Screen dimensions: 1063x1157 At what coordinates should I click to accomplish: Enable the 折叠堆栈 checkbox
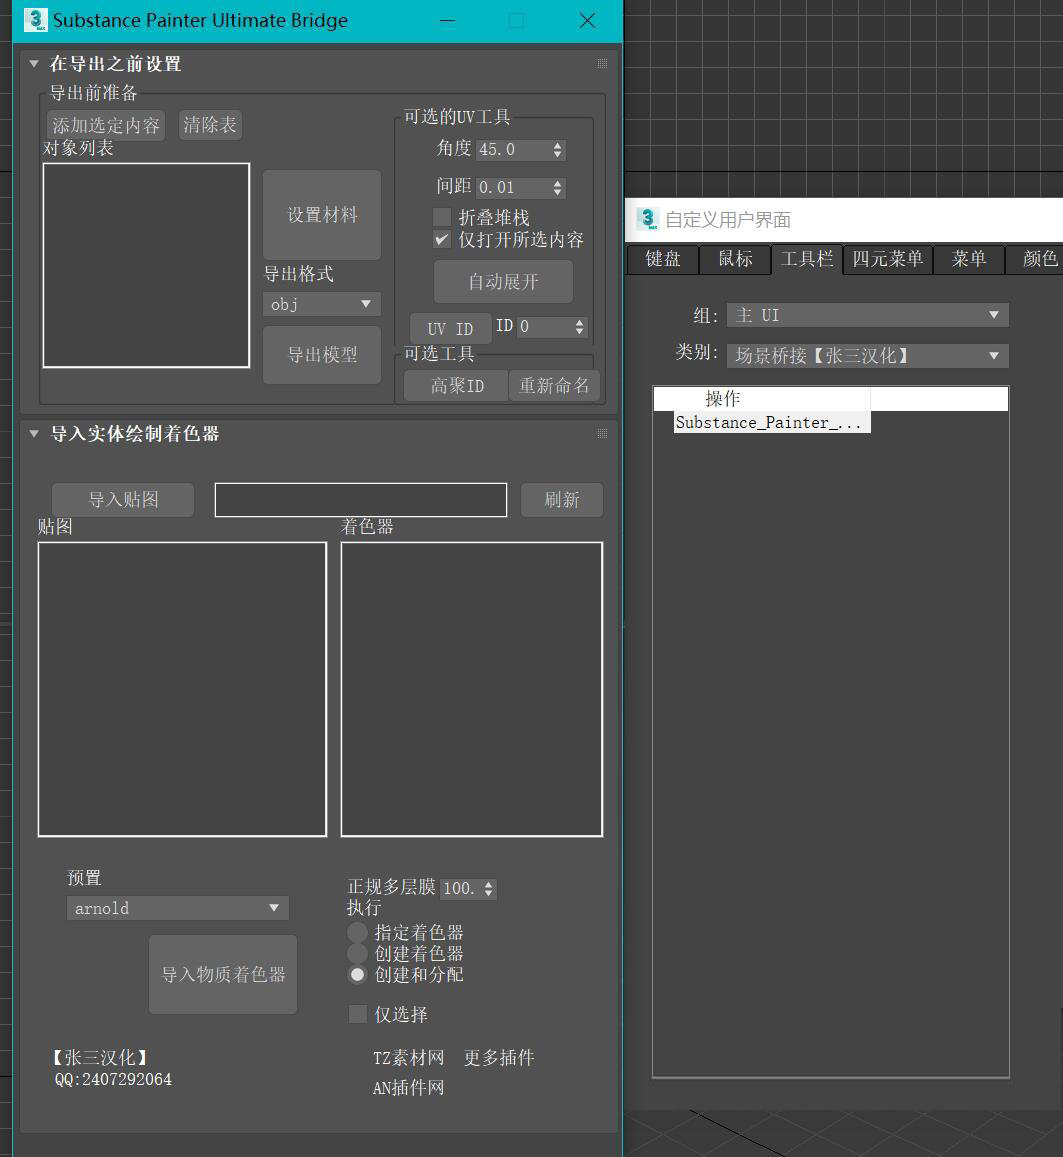click(441, 216)
